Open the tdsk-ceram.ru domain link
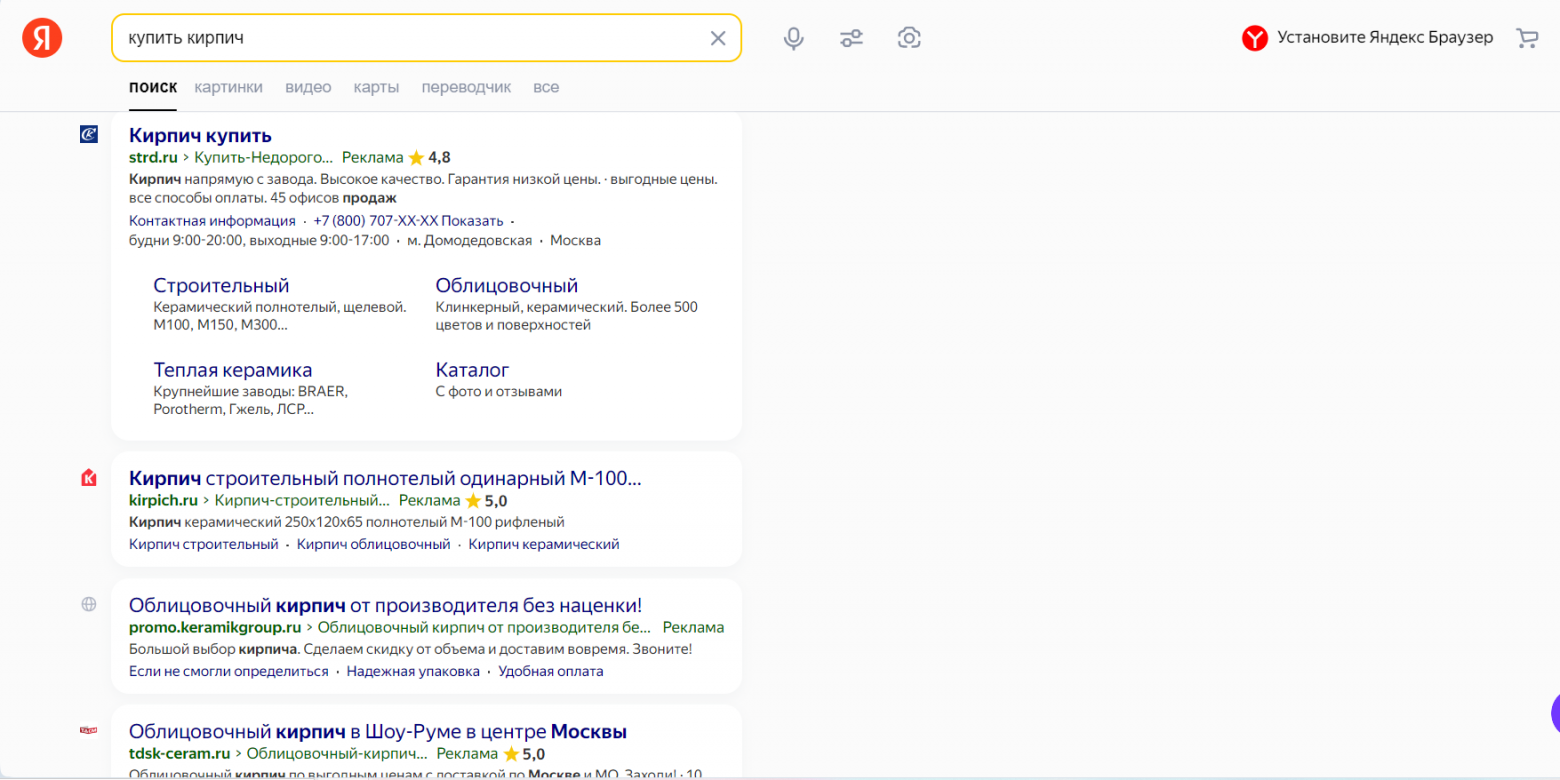Screen dimensions: 1560x780 180,754
